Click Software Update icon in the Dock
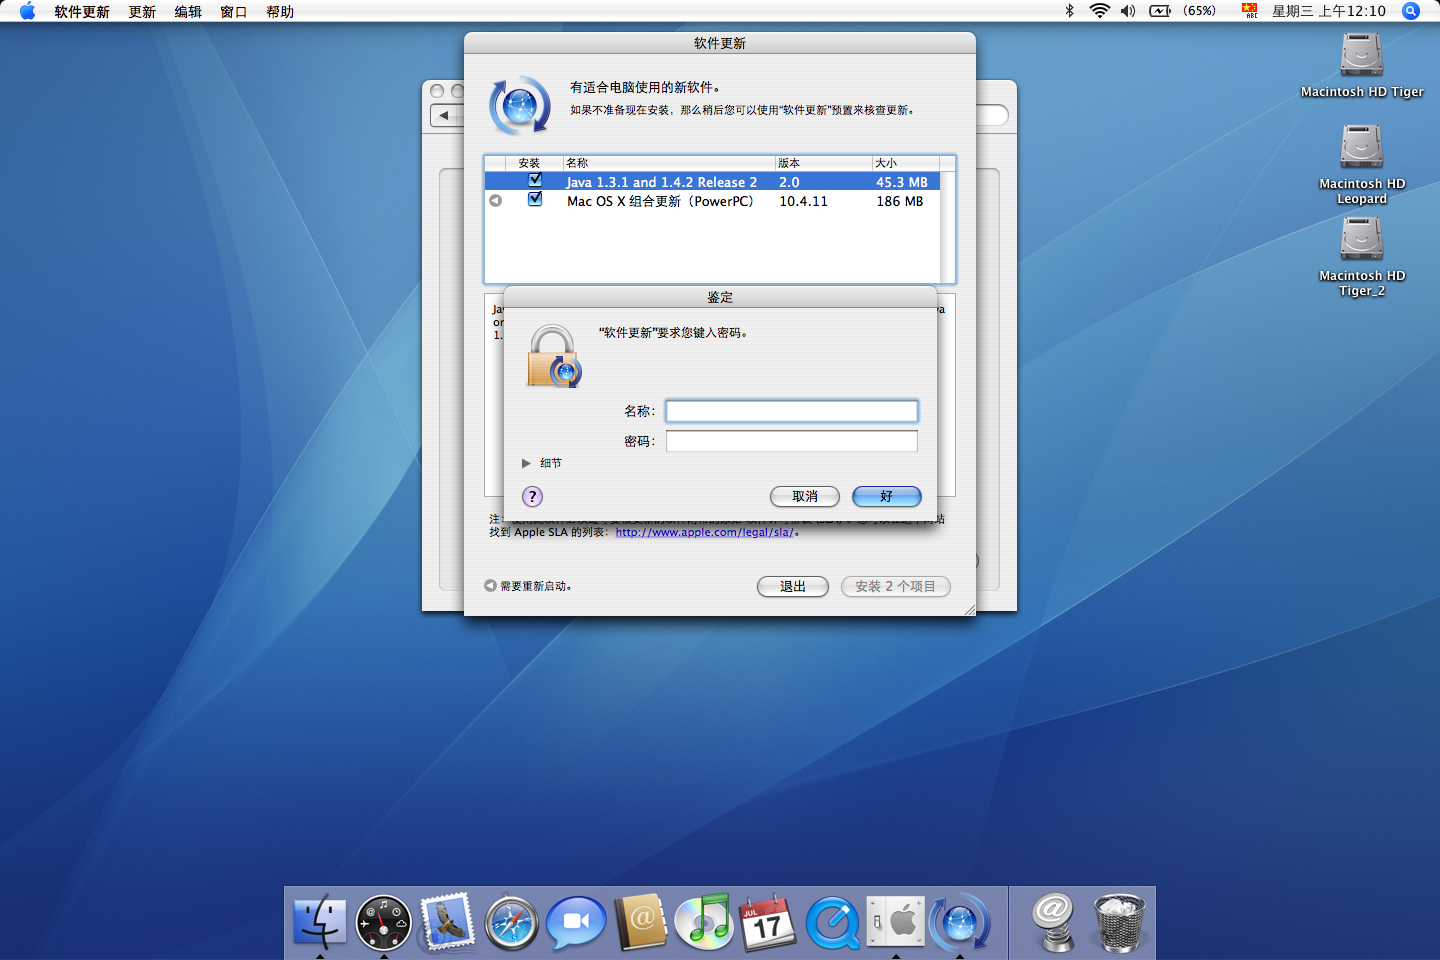The height and width of the screenshot is (960, 1440). coord(960,922)
